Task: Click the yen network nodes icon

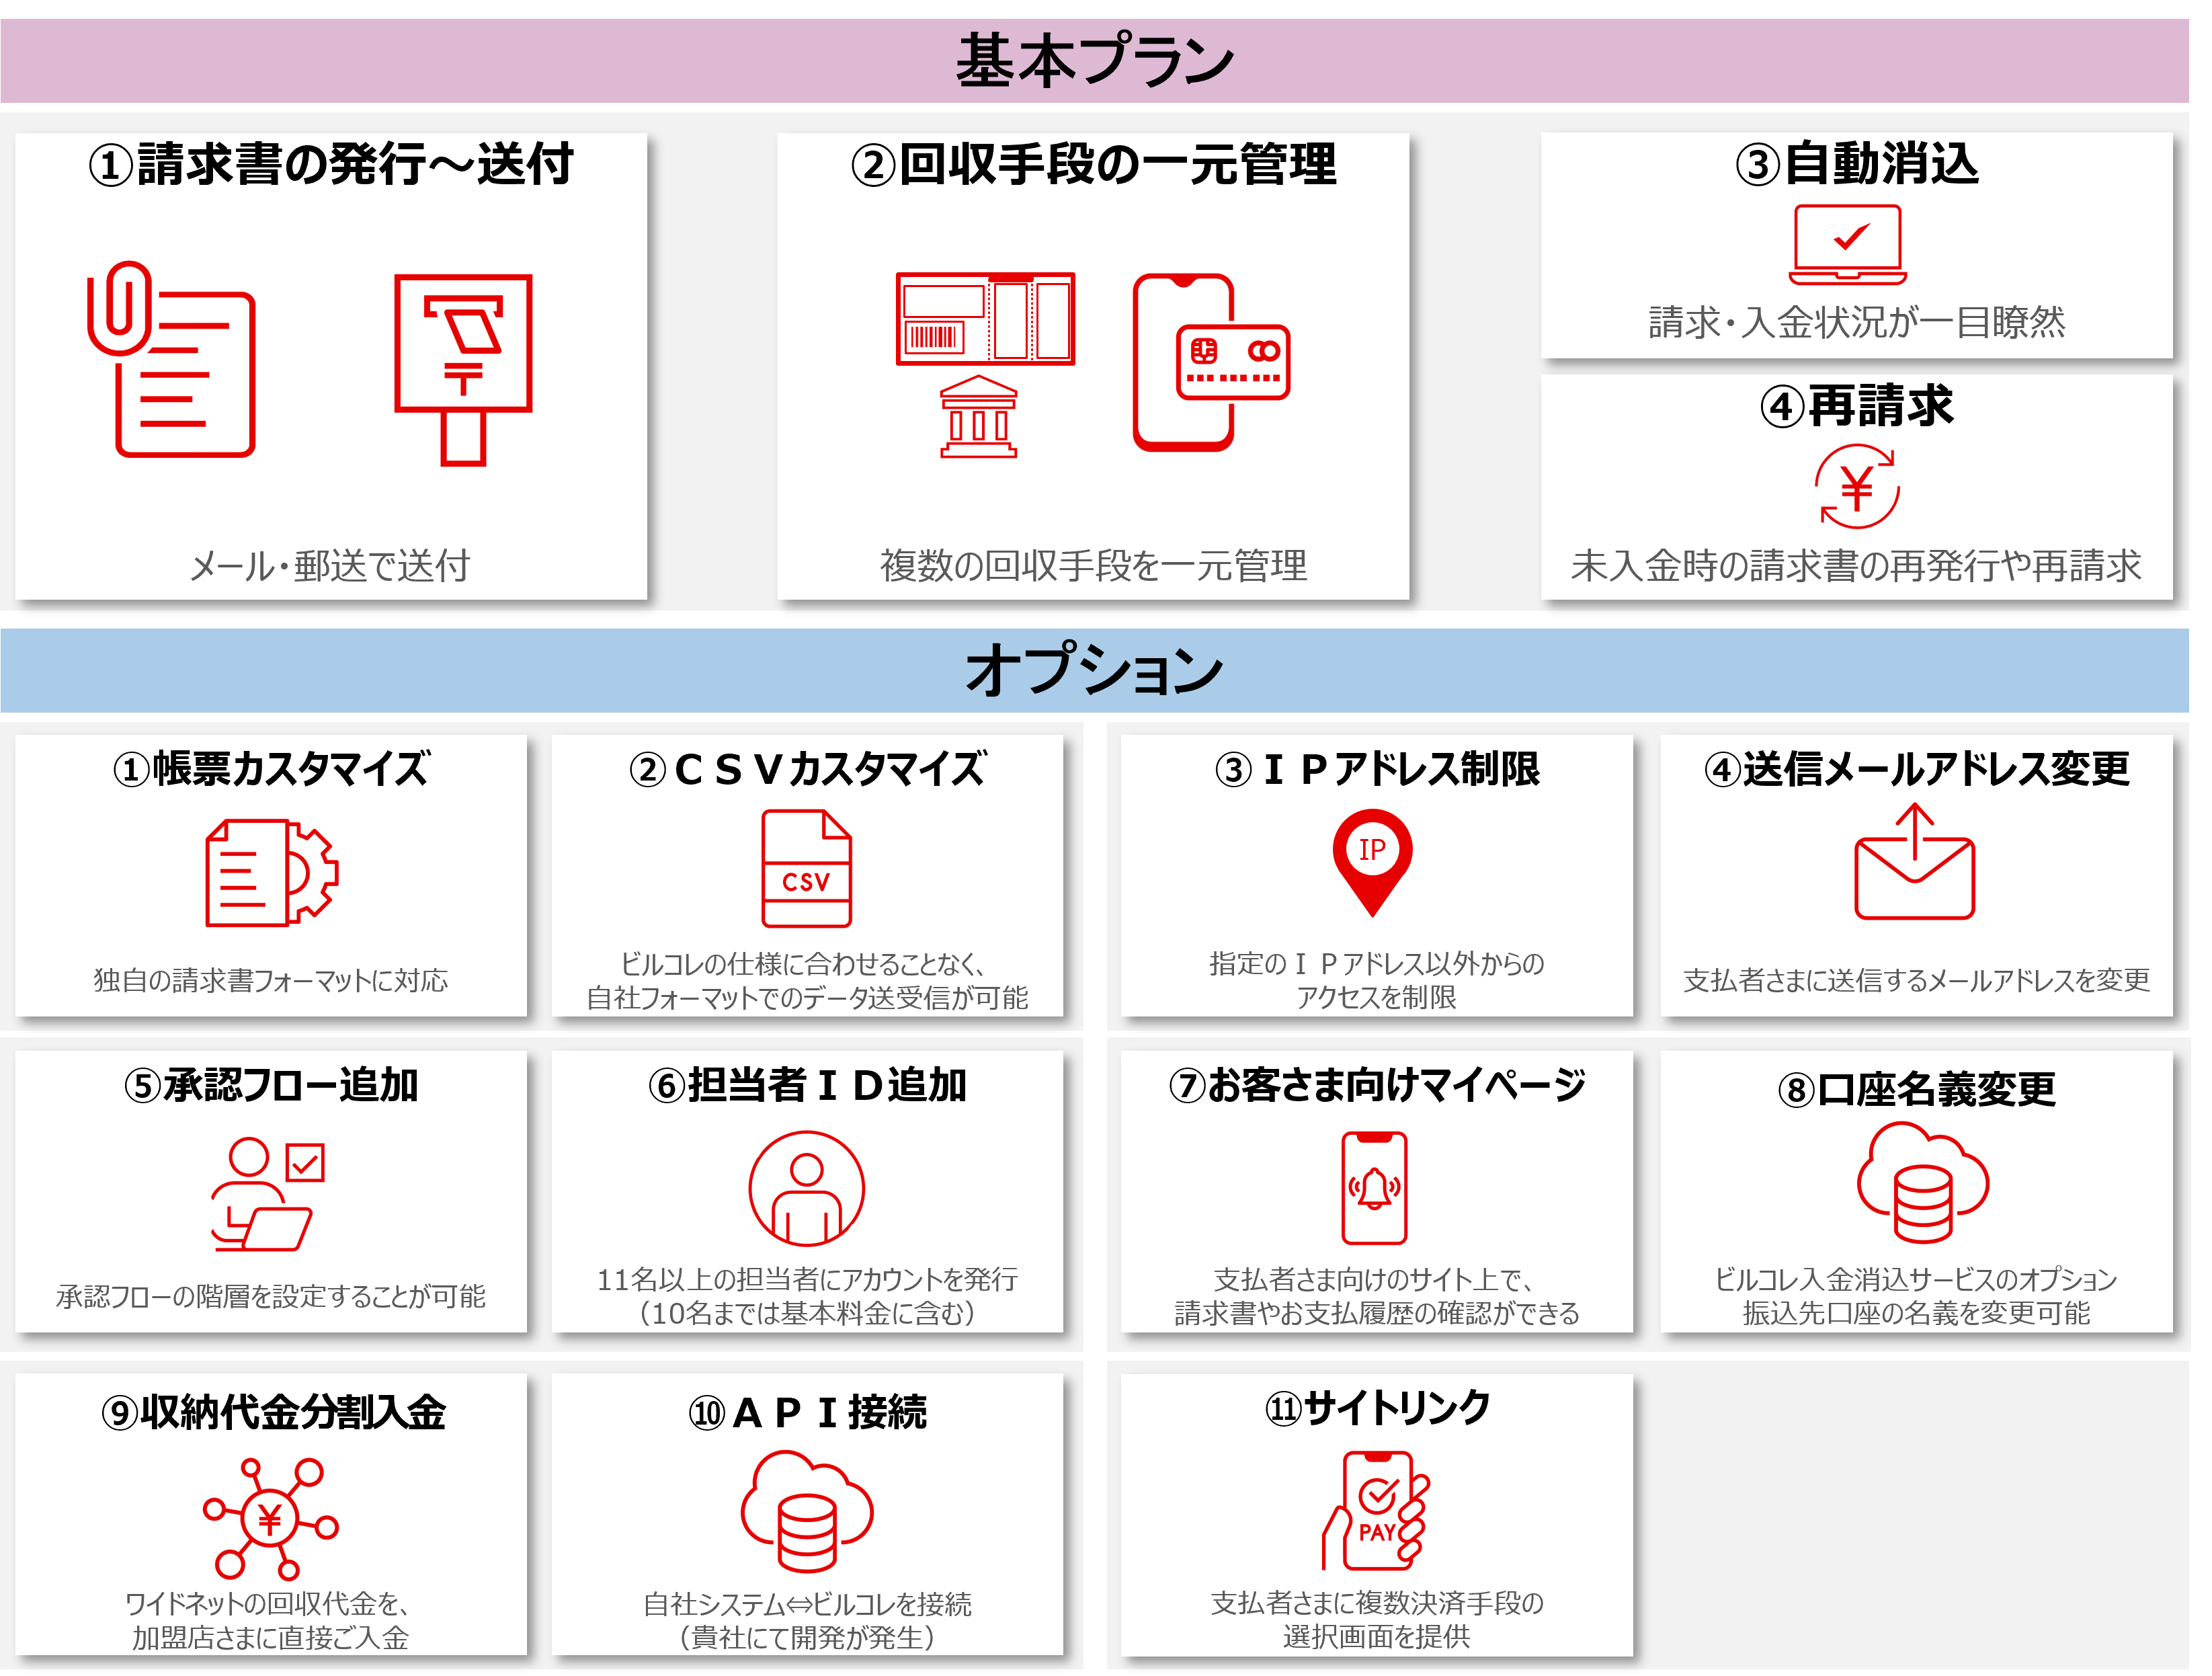Action: (x=270, y=1518)
